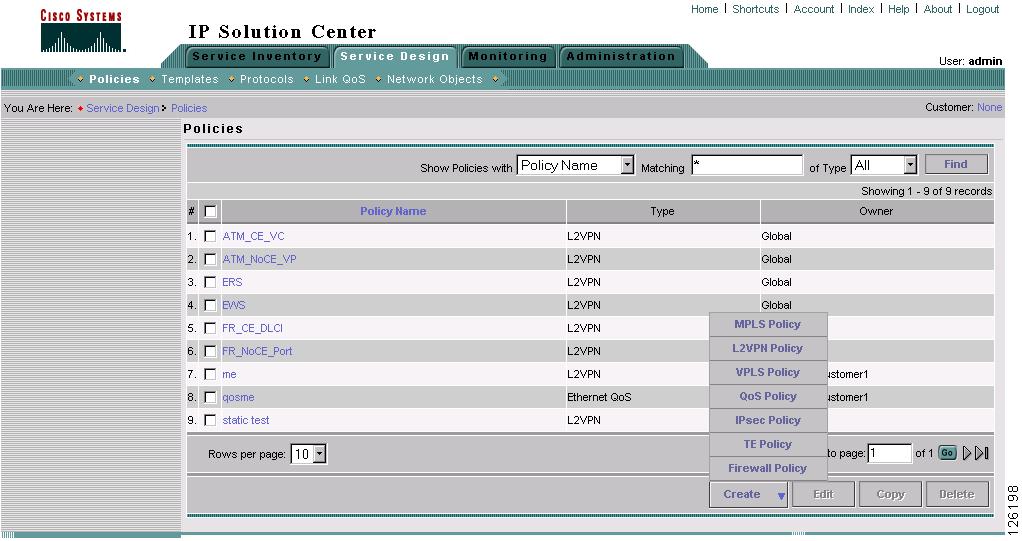Switch to Service Design tab
1022x541 pixels.
tap(395, 57)
